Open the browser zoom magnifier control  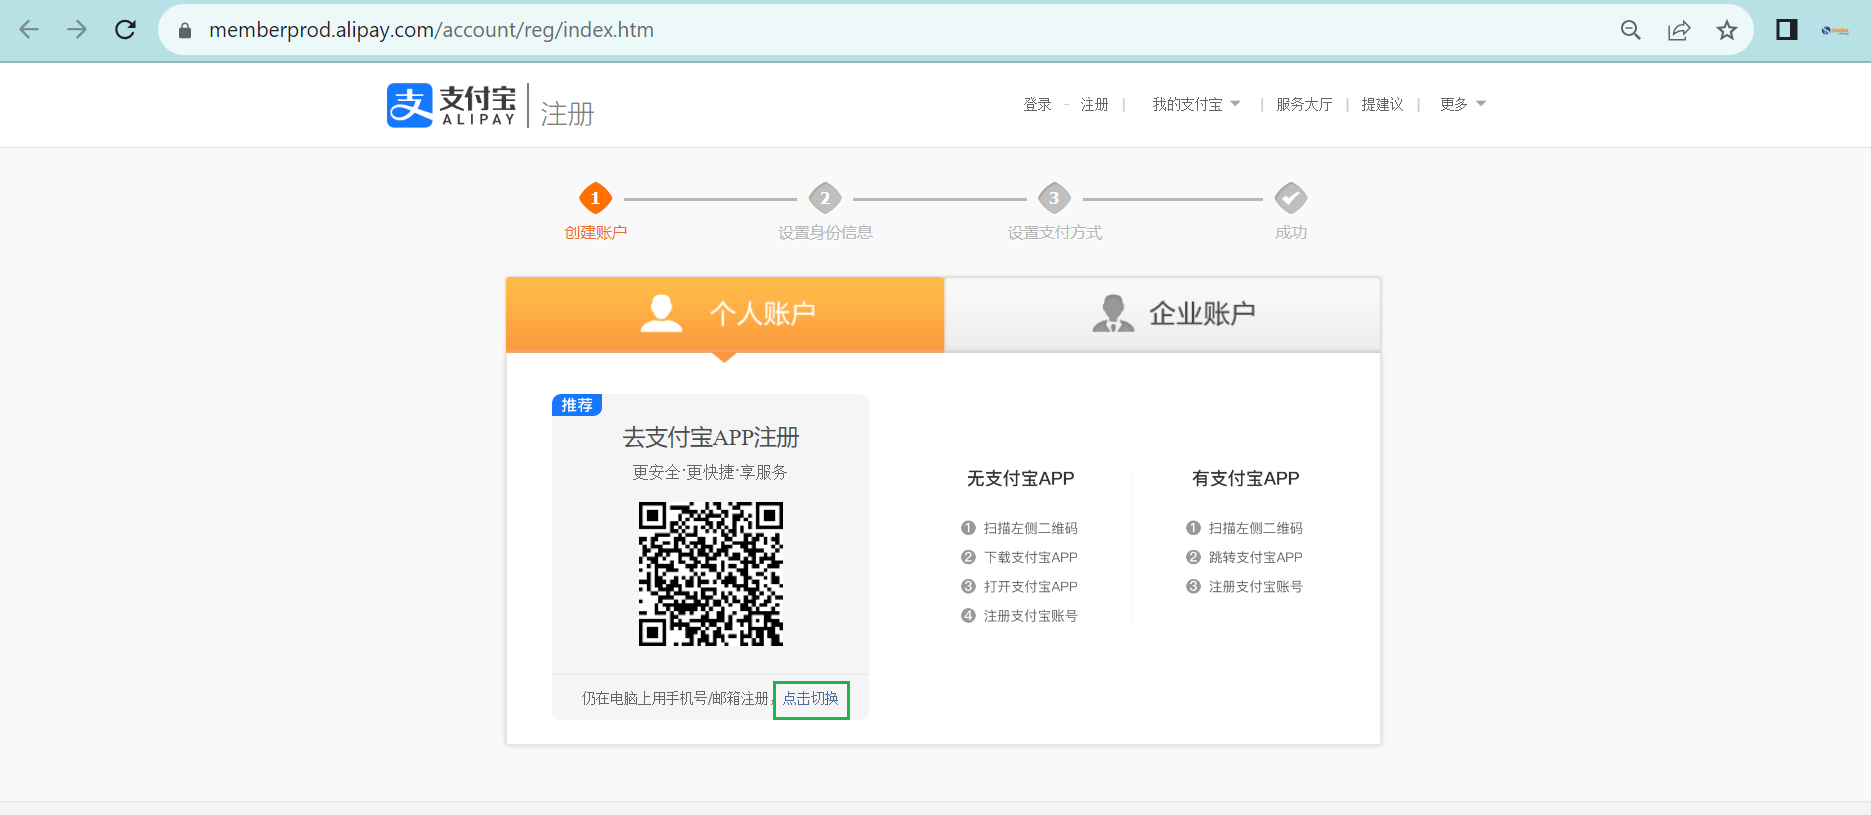[x=1631, y=30]
